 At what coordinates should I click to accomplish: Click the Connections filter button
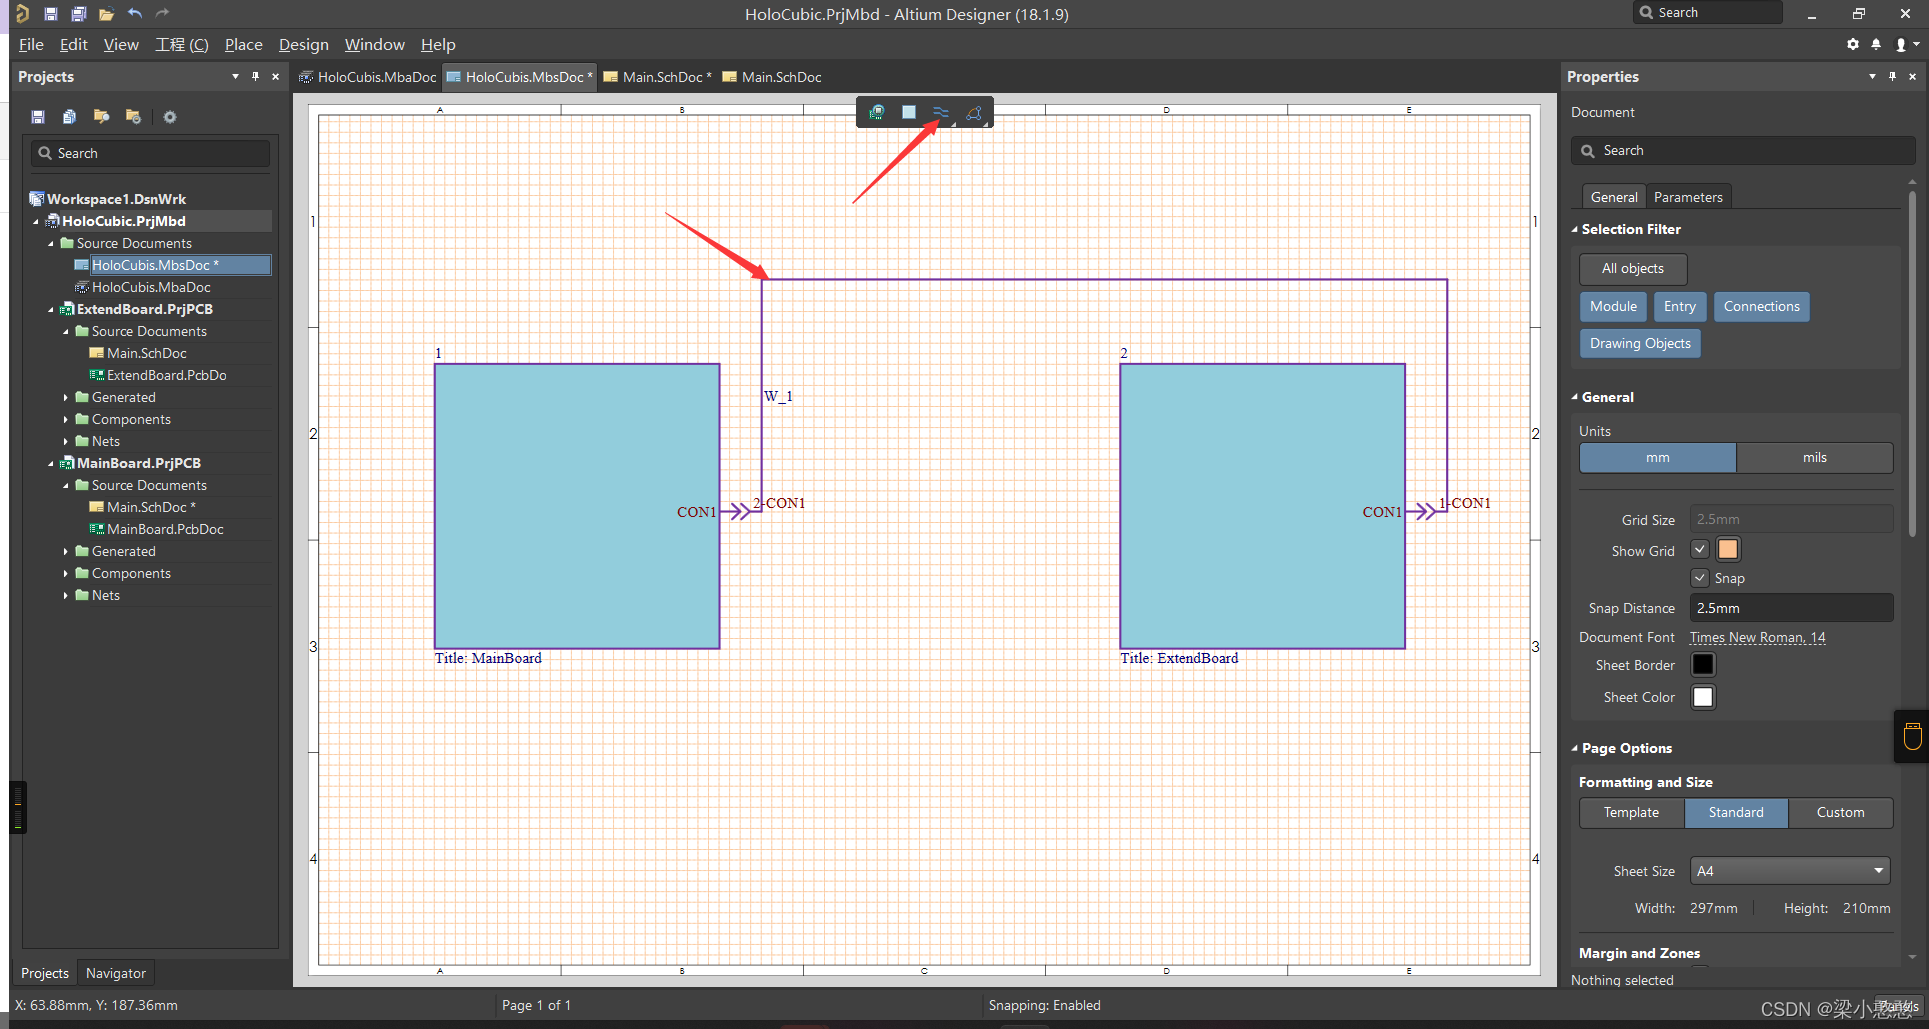coord(1761,307)
